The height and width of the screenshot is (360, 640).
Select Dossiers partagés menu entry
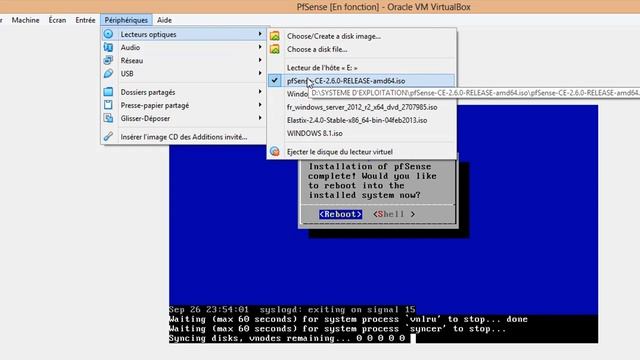(x=183, y=92)
